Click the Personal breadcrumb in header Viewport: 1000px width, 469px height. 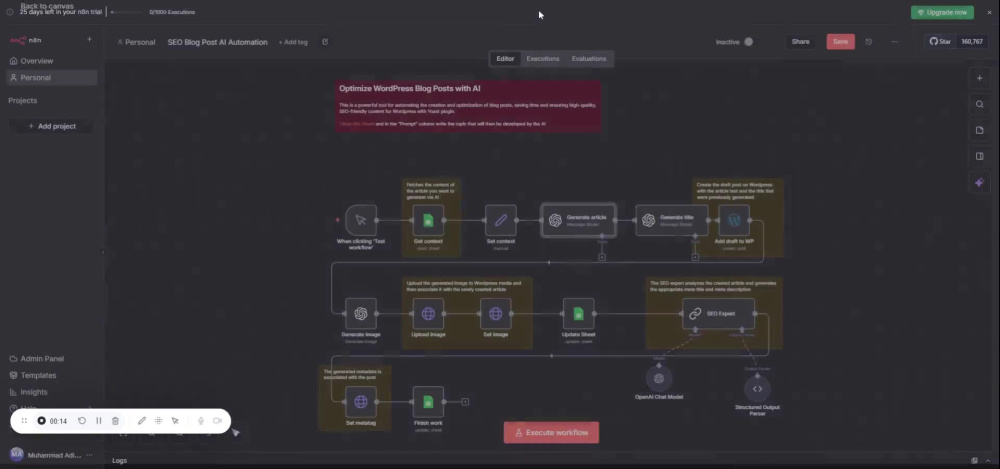coord(136,42)
